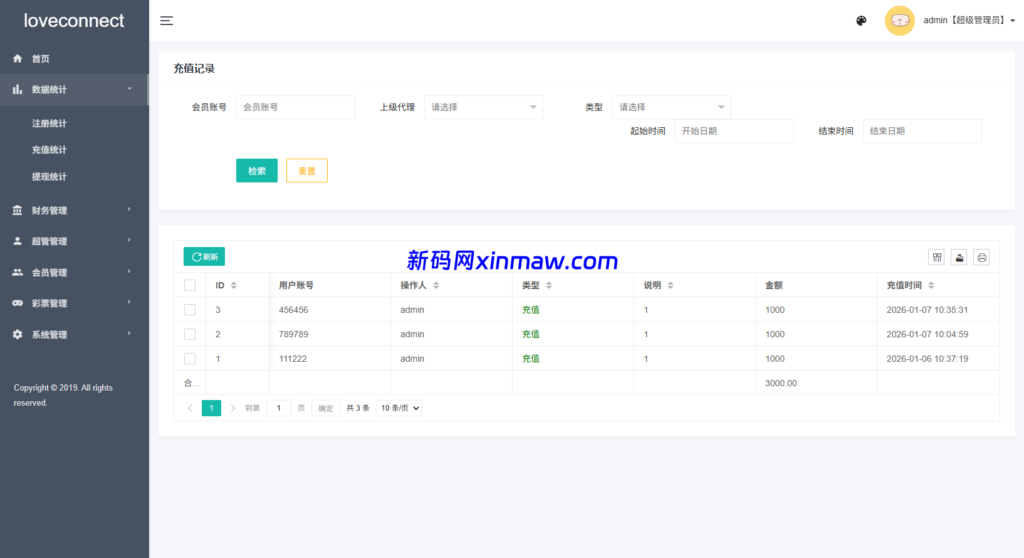The height and width of the screenshot is (558, 1024).
Task: Check the row for user 111222
Action: point(190,359)
